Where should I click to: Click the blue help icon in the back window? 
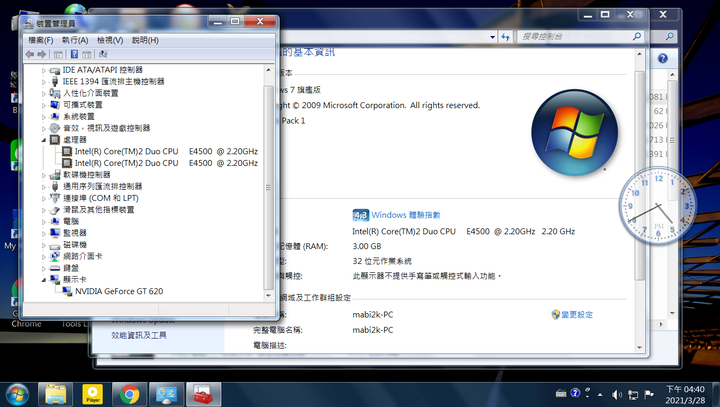(662, 58)
